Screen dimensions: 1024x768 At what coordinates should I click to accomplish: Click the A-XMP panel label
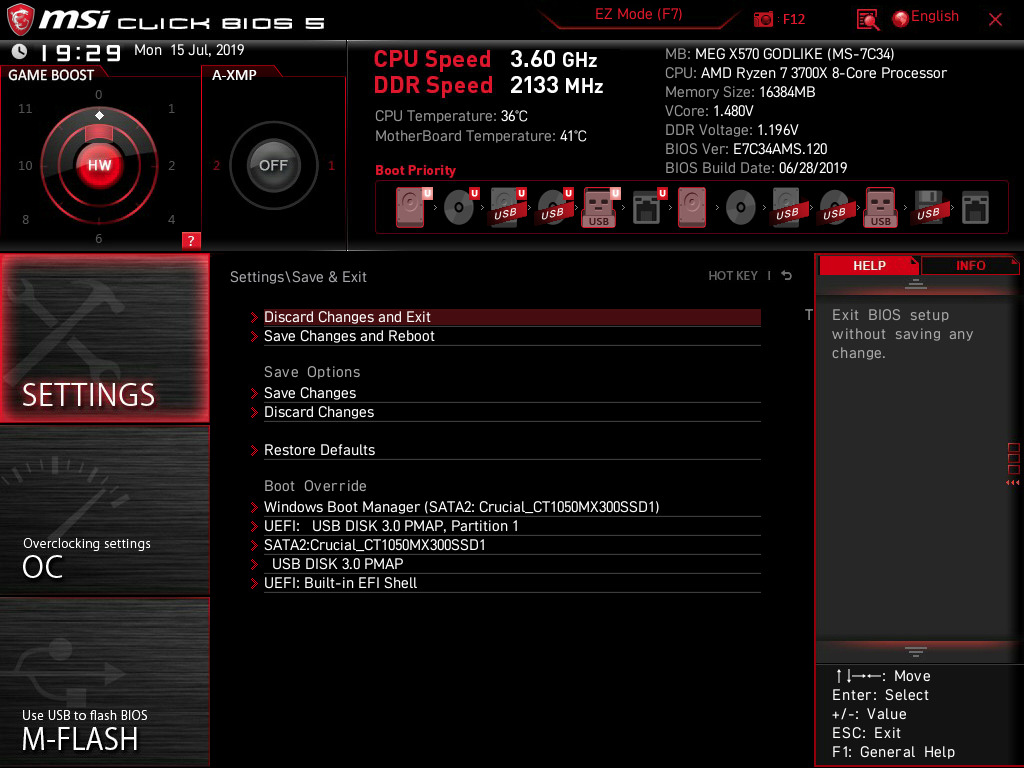[234, 75]
